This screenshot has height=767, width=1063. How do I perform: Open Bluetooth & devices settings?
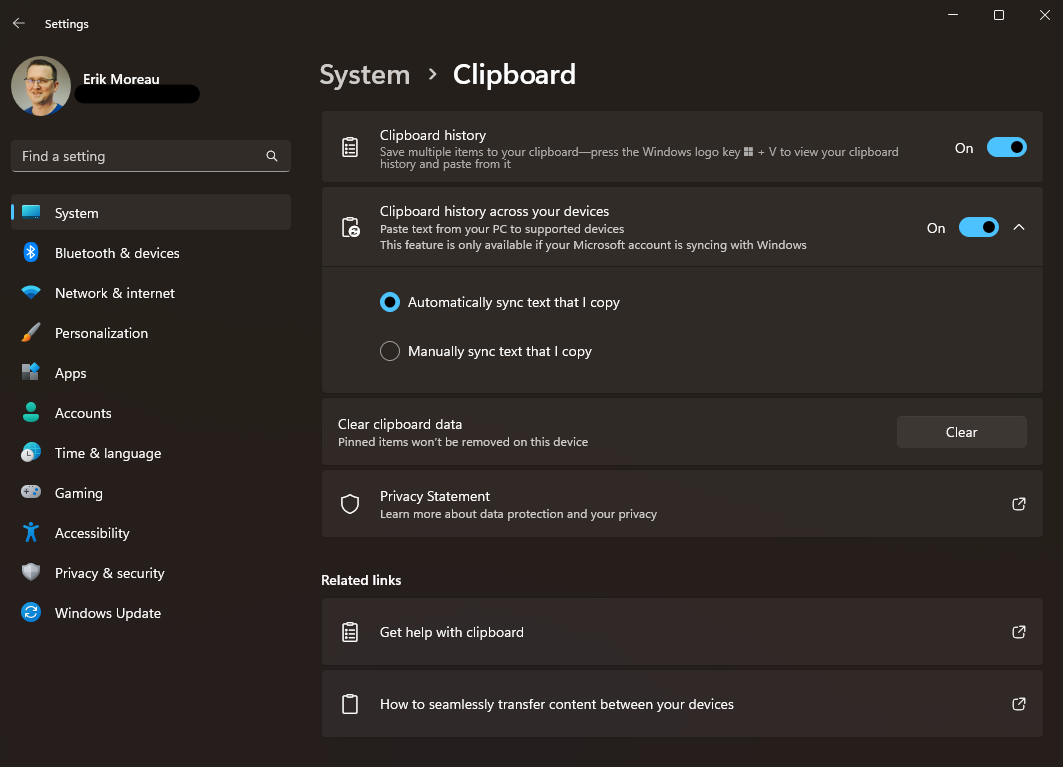click(x=117, y=253)
